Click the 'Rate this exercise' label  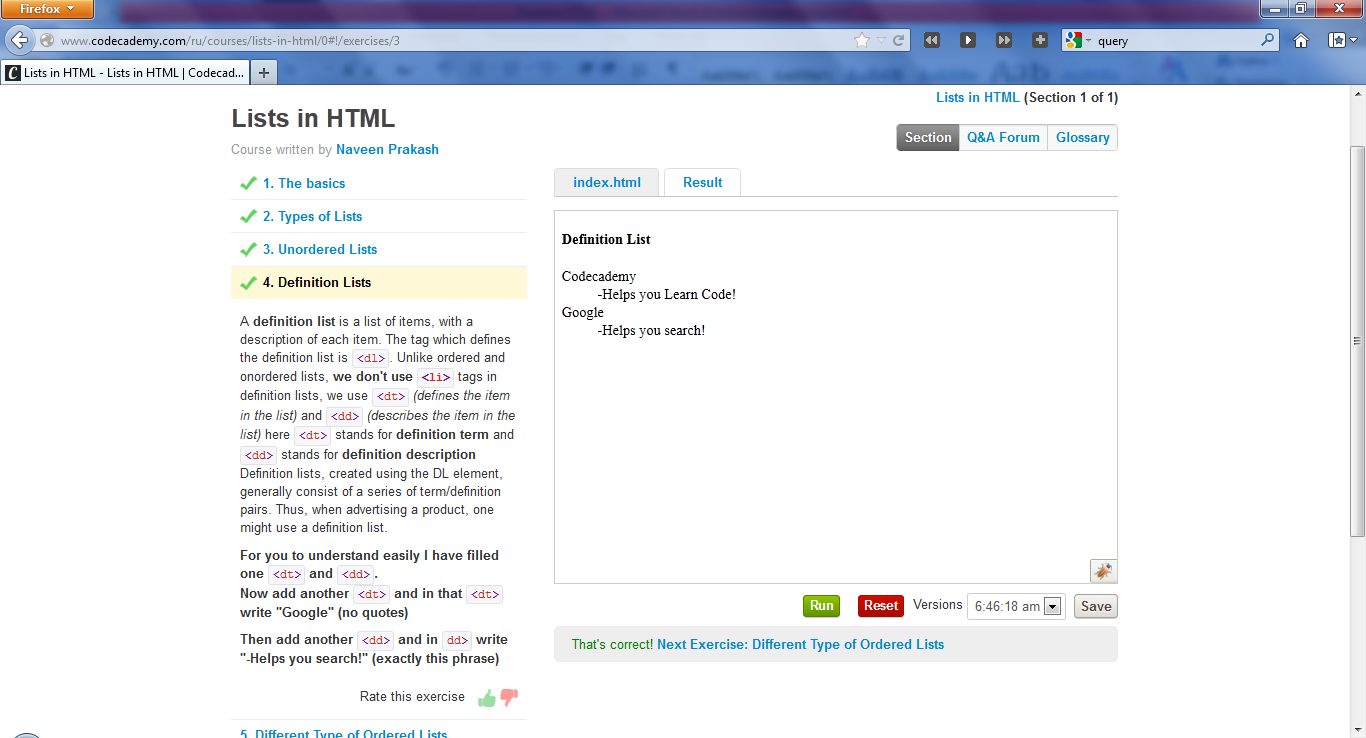click(412, 696)
